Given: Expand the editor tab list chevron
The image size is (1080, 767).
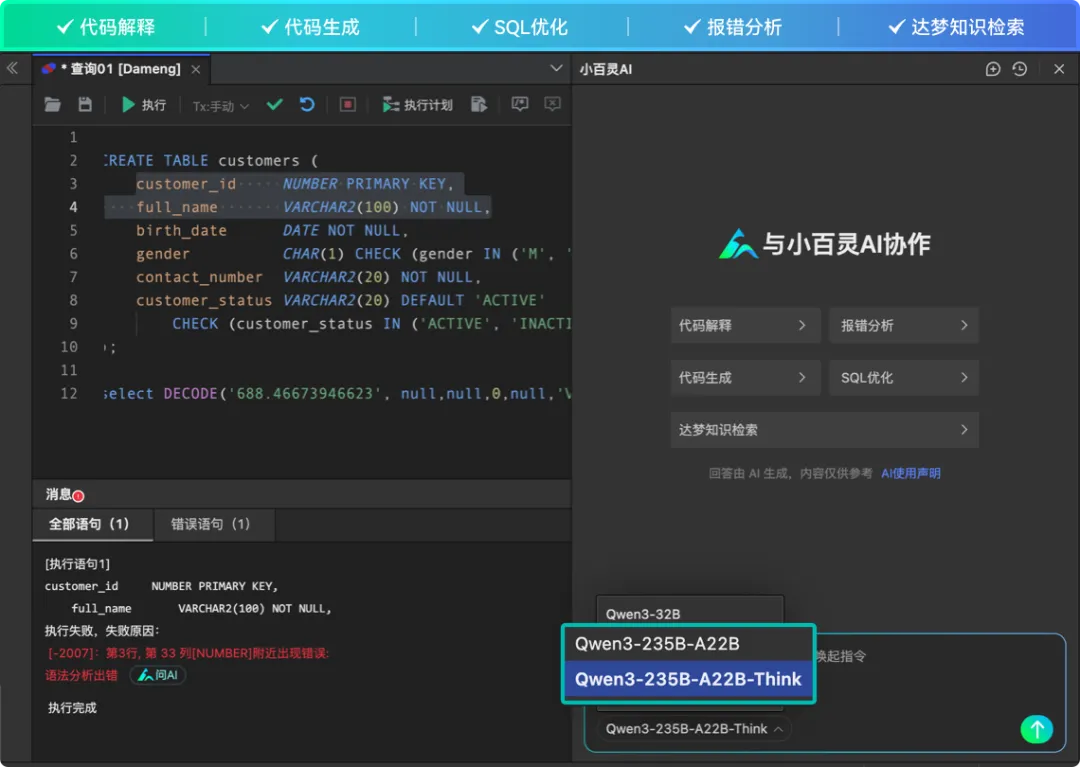Looking at the screenshot, I should click(x=556, y=68).
